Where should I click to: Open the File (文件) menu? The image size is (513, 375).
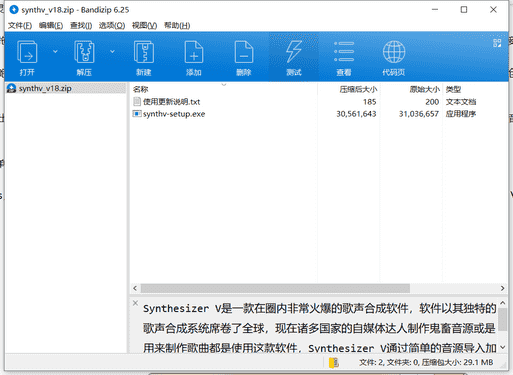coord(20,25)
